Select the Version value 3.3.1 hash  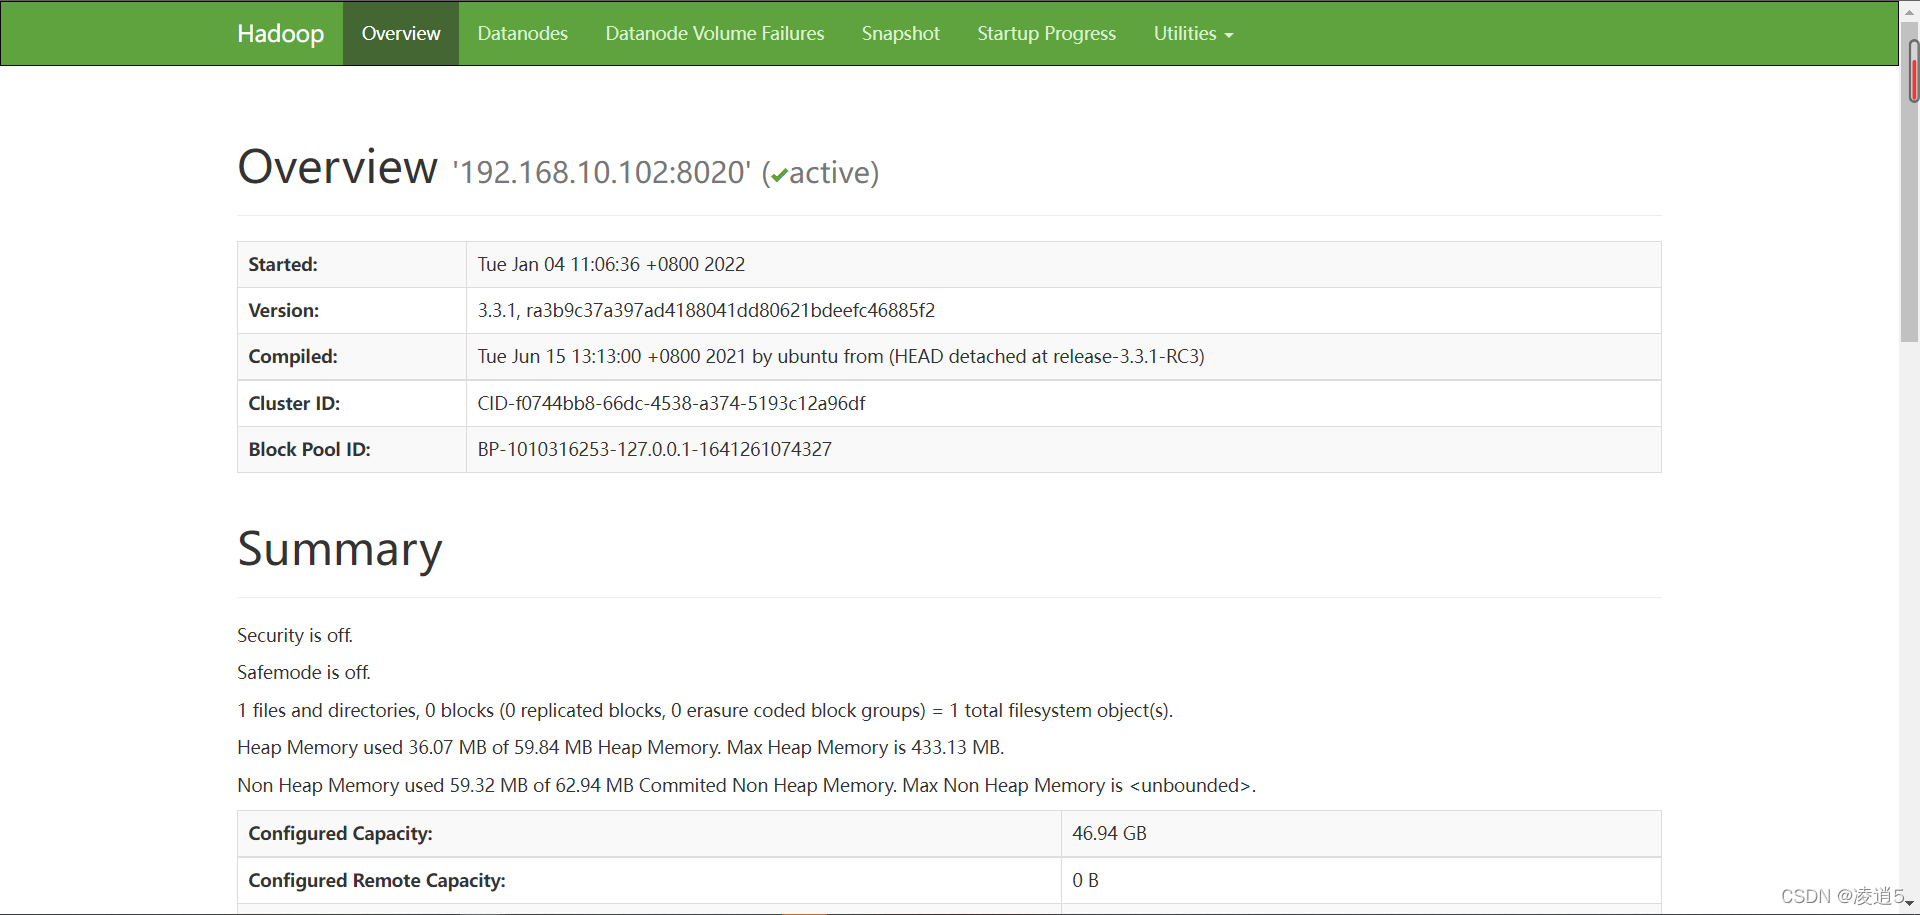pyautogui.click(x=706, y=310)
